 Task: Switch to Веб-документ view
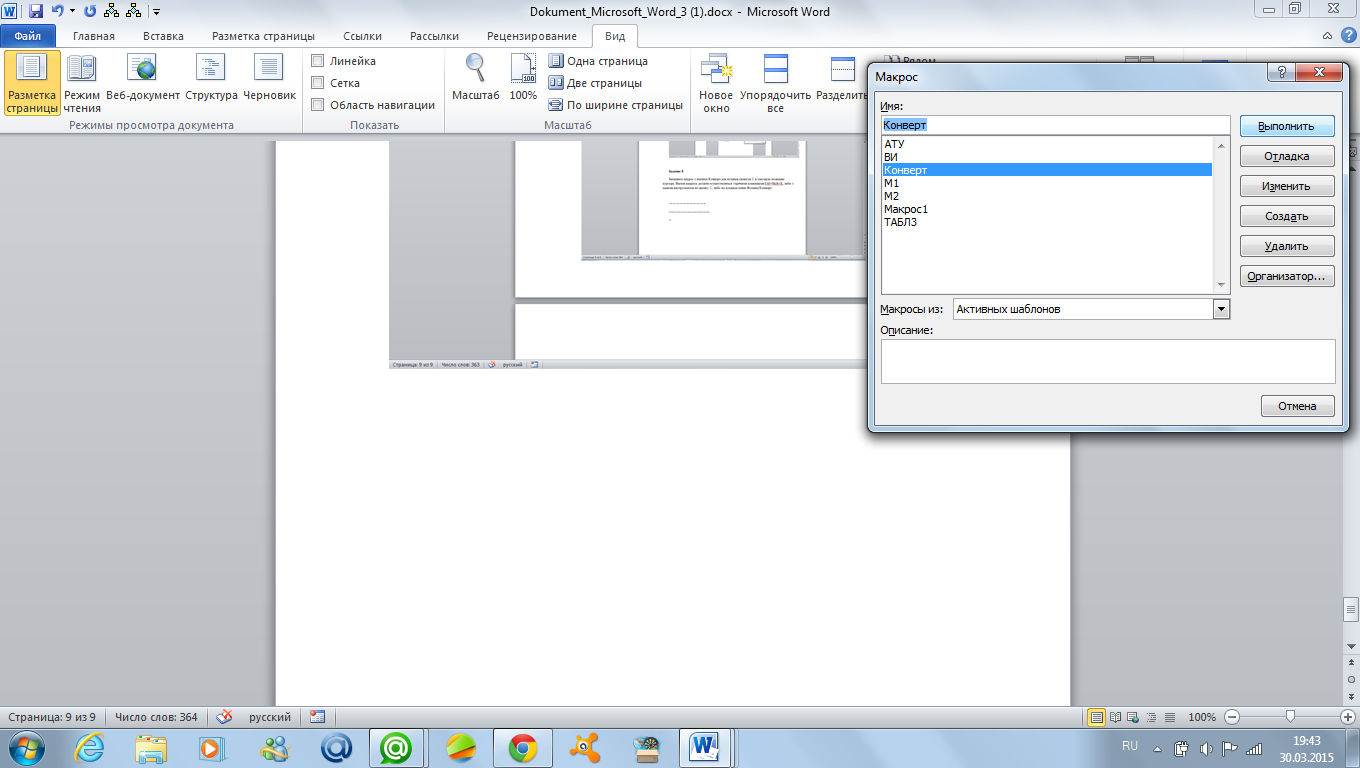[x=143, y=78]
